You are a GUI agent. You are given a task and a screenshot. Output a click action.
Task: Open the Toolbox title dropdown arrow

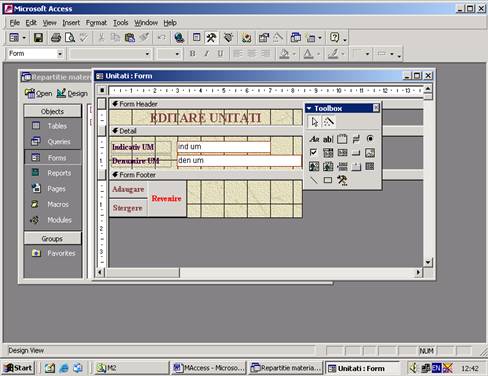(309, 108)
